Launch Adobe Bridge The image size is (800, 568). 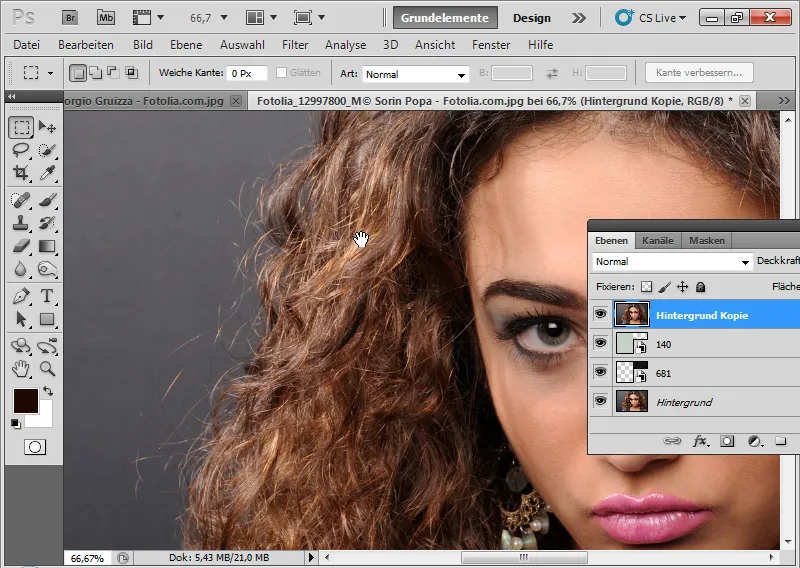(70, 18)
